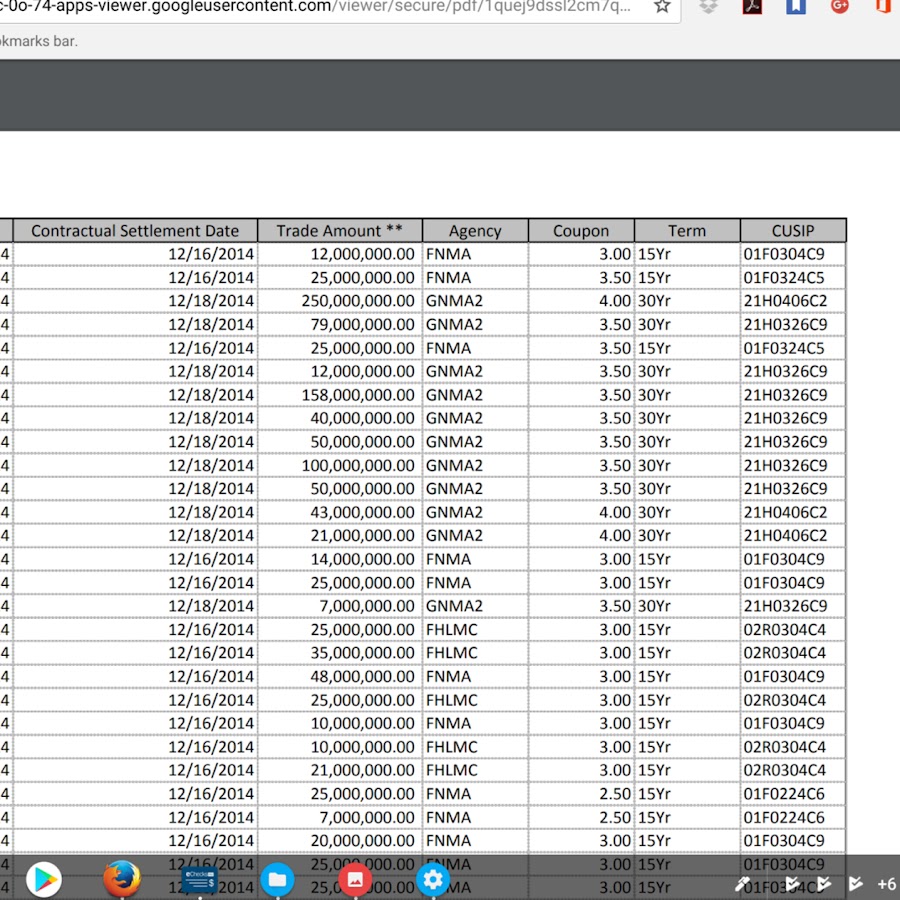This screenshot has height=900, width=900.
Task: Show the +6 more notifications
Action: point(886,884)
